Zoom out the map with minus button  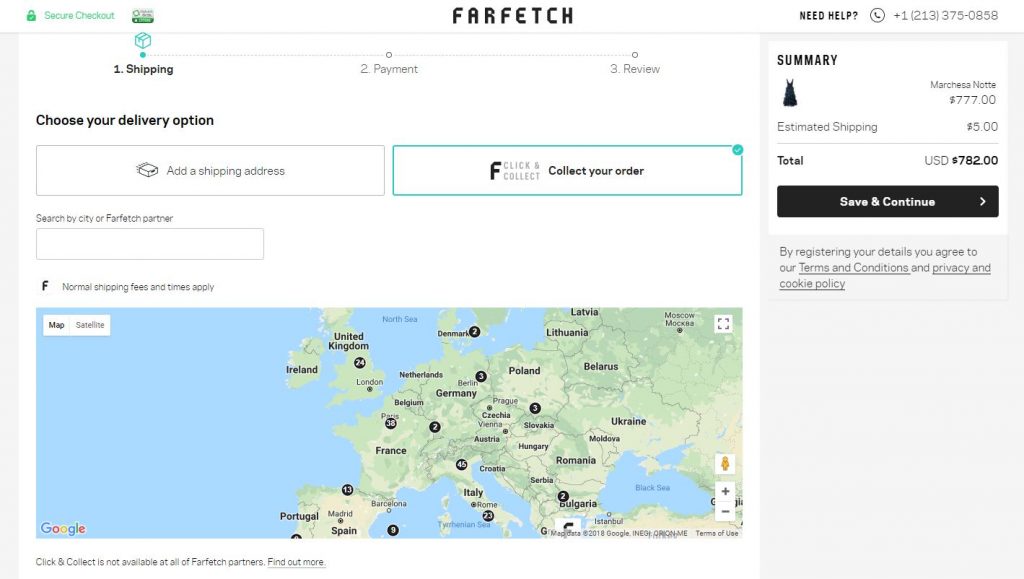click(725, 511)
